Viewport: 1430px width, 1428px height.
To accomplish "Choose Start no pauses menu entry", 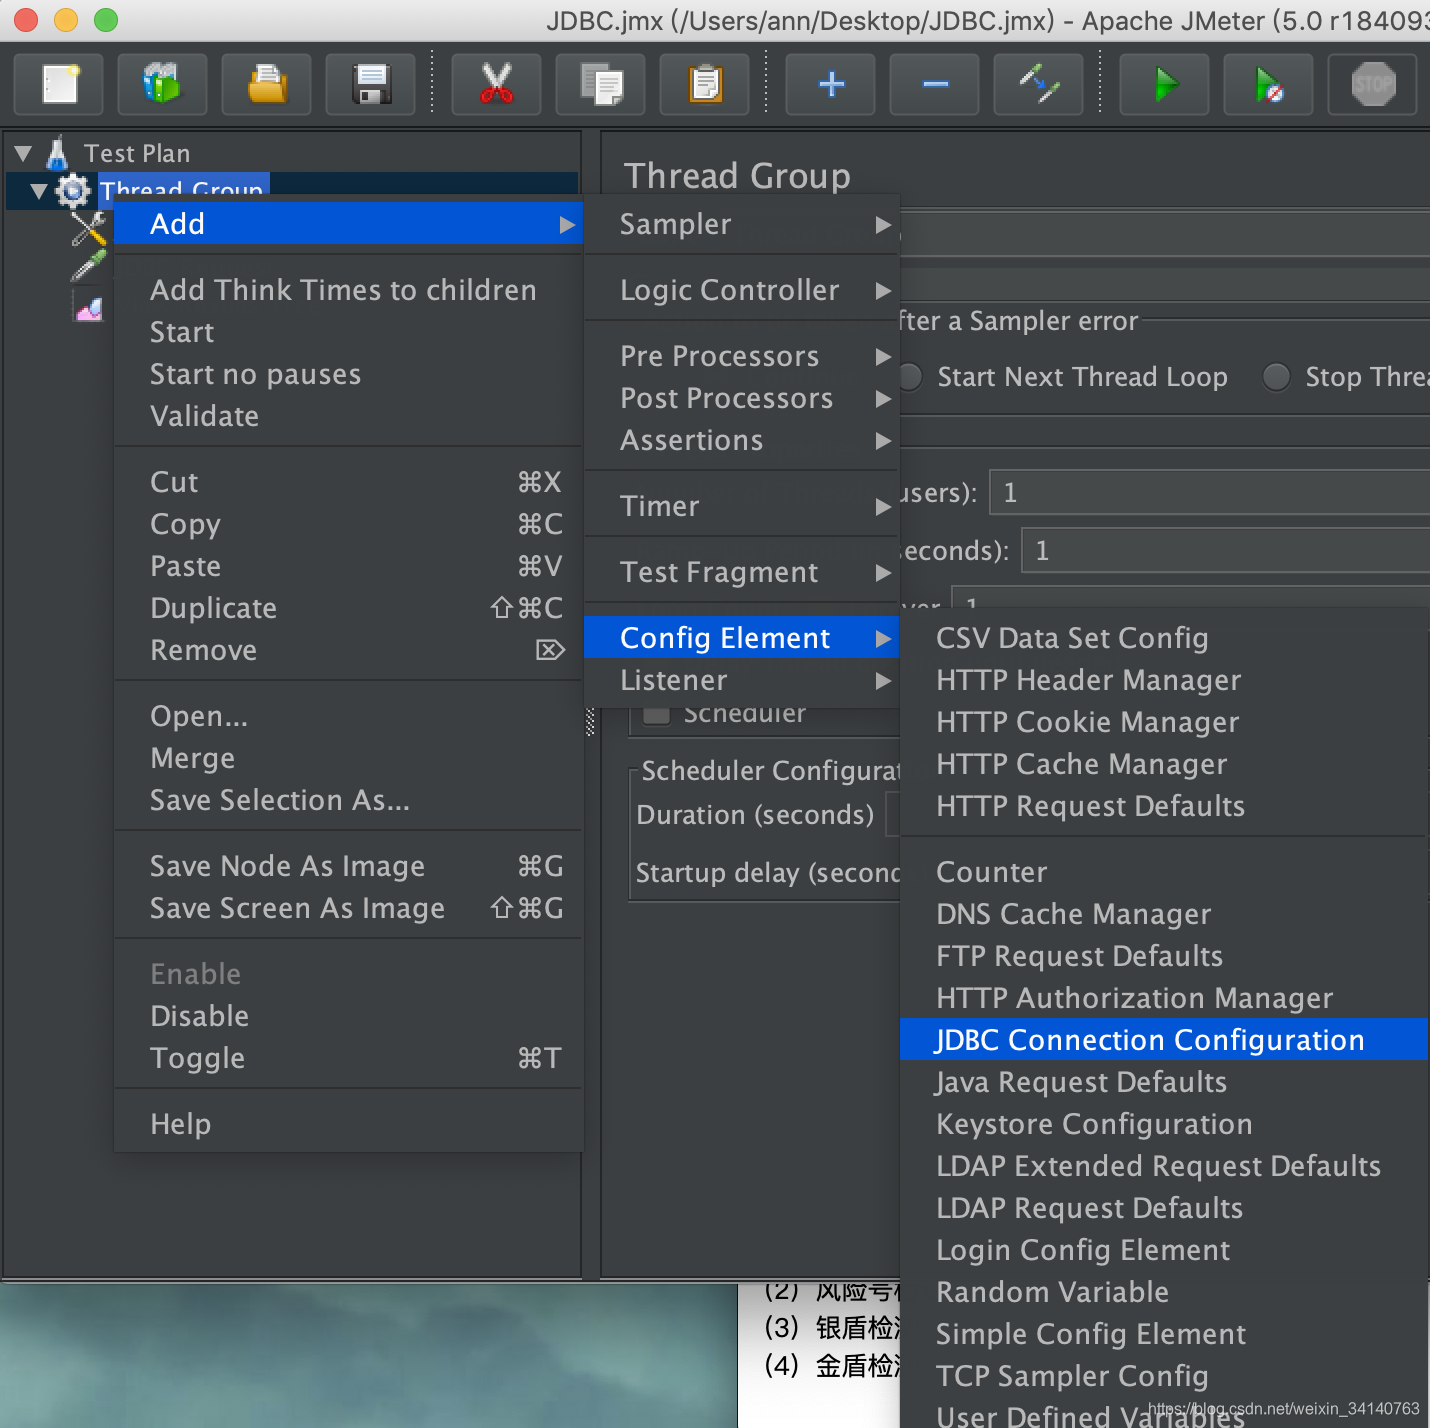I will [x=349, y=374].
